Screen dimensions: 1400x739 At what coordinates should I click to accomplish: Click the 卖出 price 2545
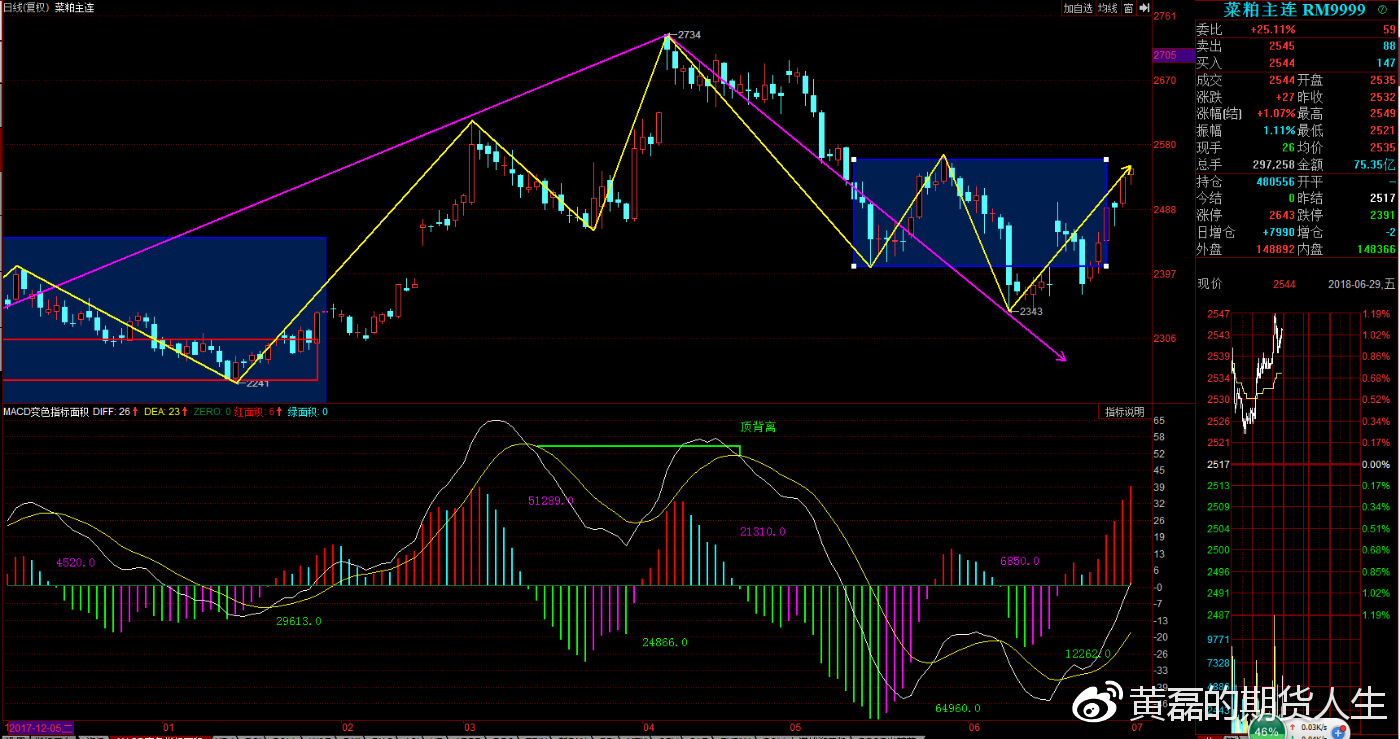(1281, 46)
